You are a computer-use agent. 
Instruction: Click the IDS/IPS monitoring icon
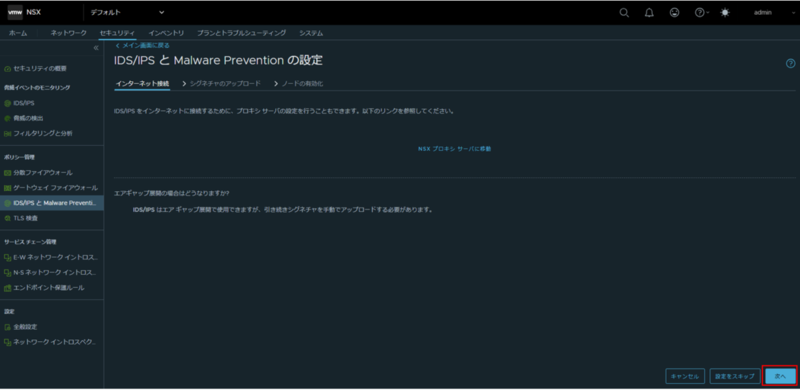point(7,103)
